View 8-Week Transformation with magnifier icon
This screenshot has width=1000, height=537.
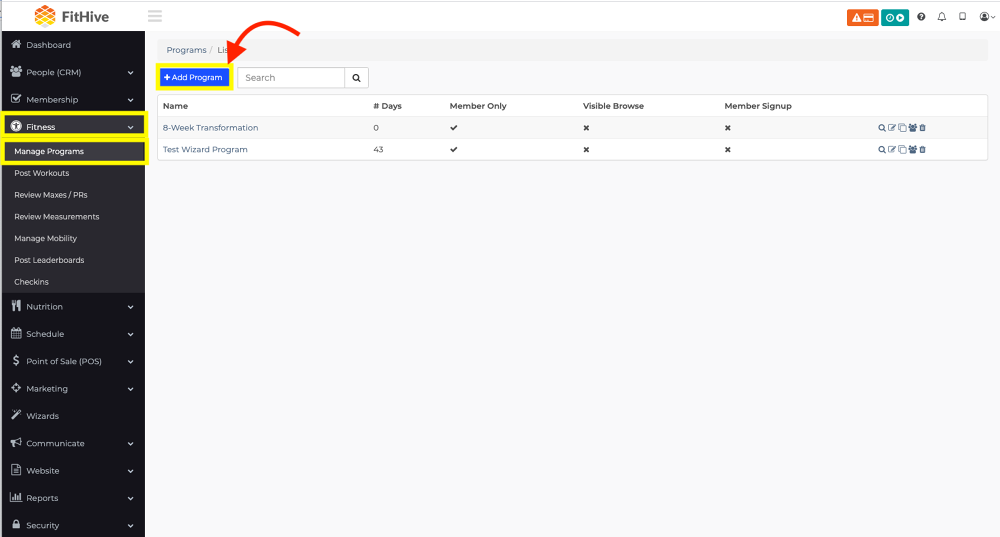(x=882, y=128)
